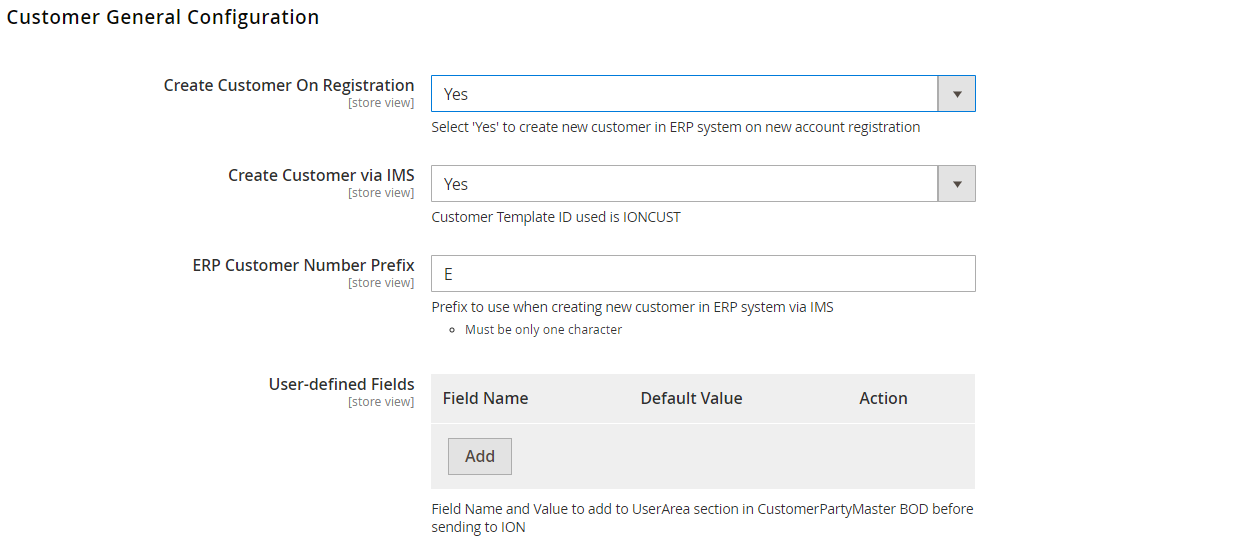Click store view scope under User-defined Fields
Image resolution: width=1246 pixels, height=549 pixels.
coord(381,402)
